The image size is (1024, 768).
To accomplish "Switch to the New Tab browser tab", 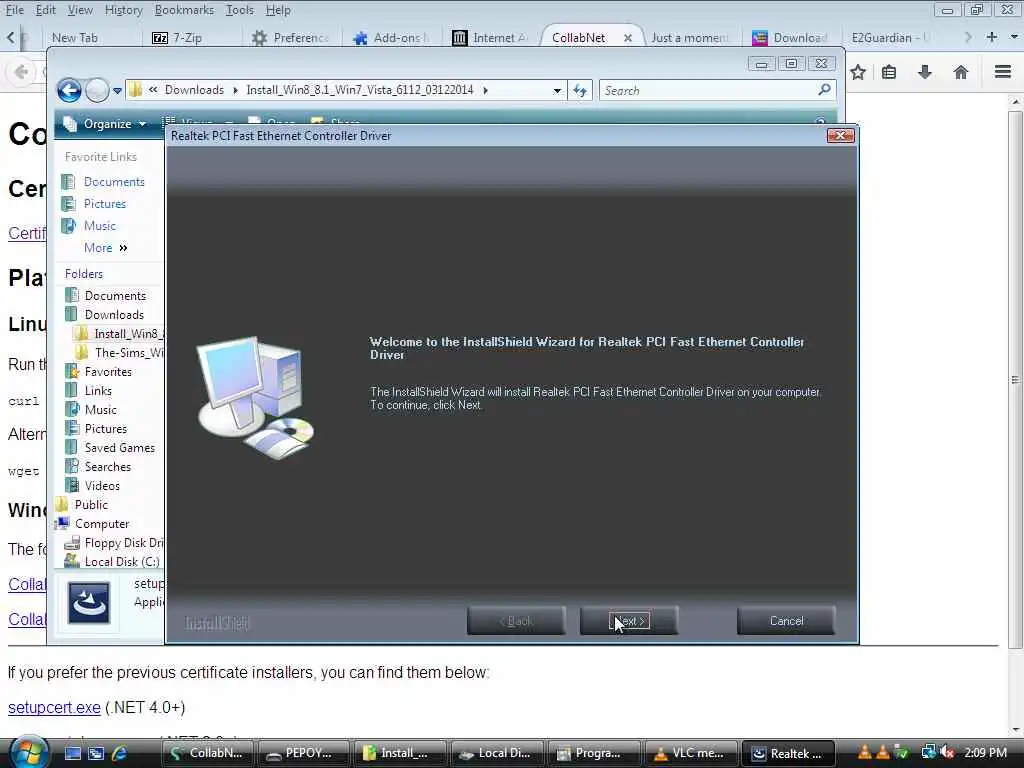I will point(74,38).
